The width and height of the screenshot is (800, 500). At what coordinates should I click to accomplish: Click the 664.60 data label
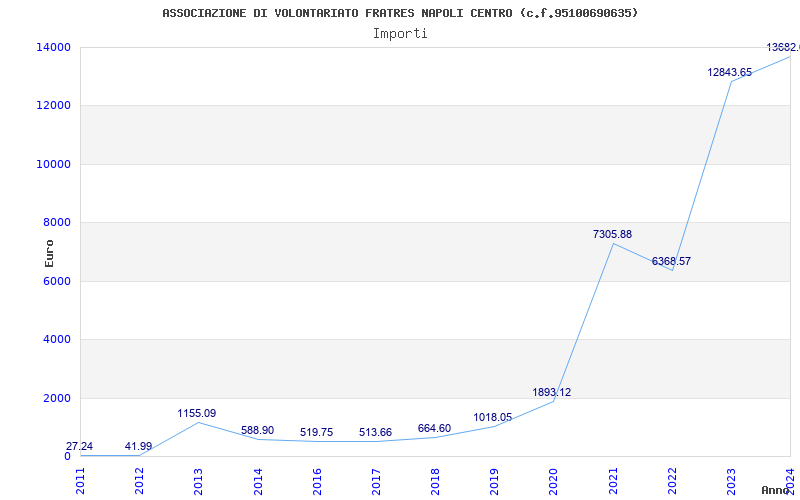434,428
